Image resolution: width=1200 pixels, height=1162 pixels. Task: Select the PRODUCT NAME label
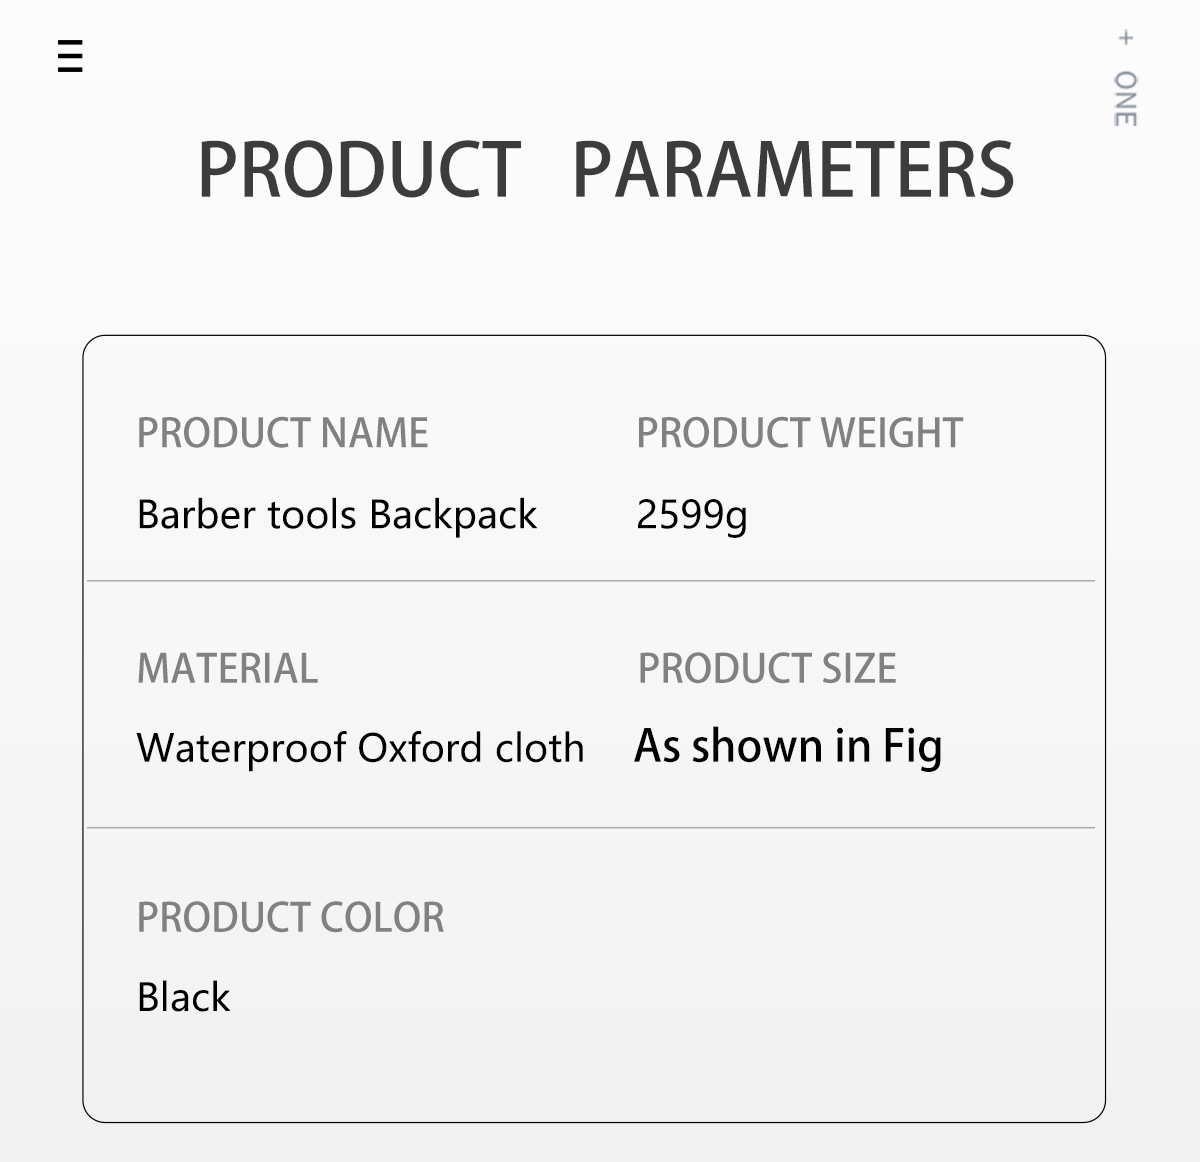click(x=282, y=433)
